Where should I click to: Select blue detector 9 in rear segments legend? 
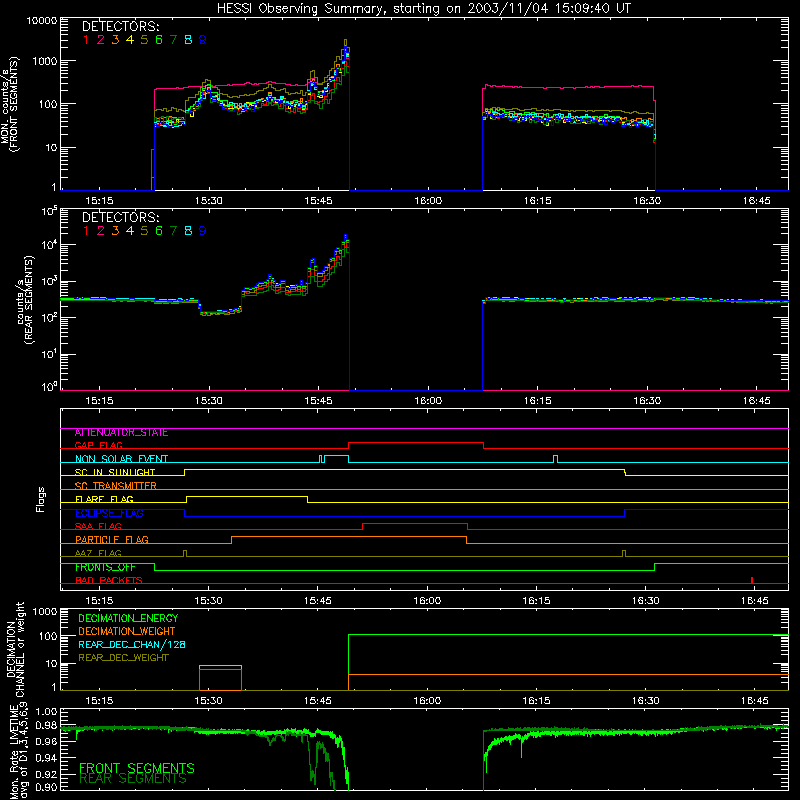tap(203, 231)
